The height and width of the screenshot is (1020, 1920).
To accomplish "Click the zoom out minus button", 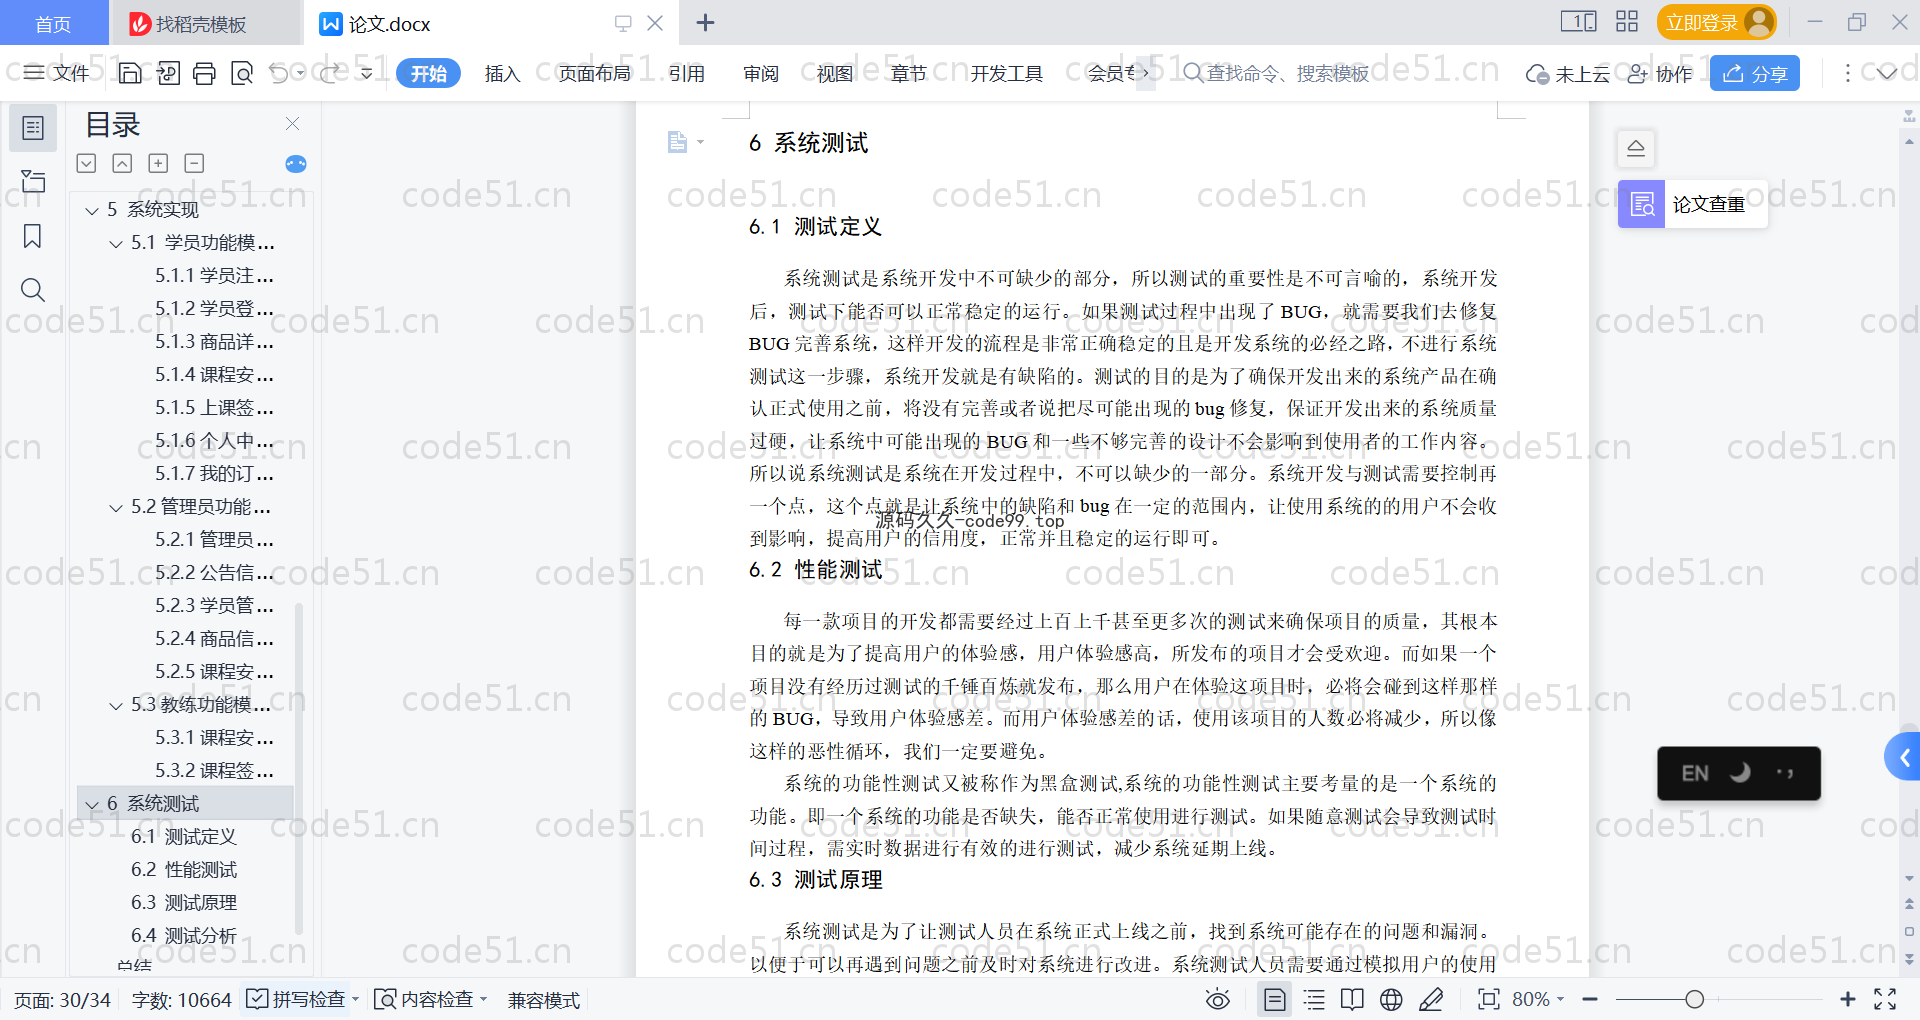I will pos(1590,999).
